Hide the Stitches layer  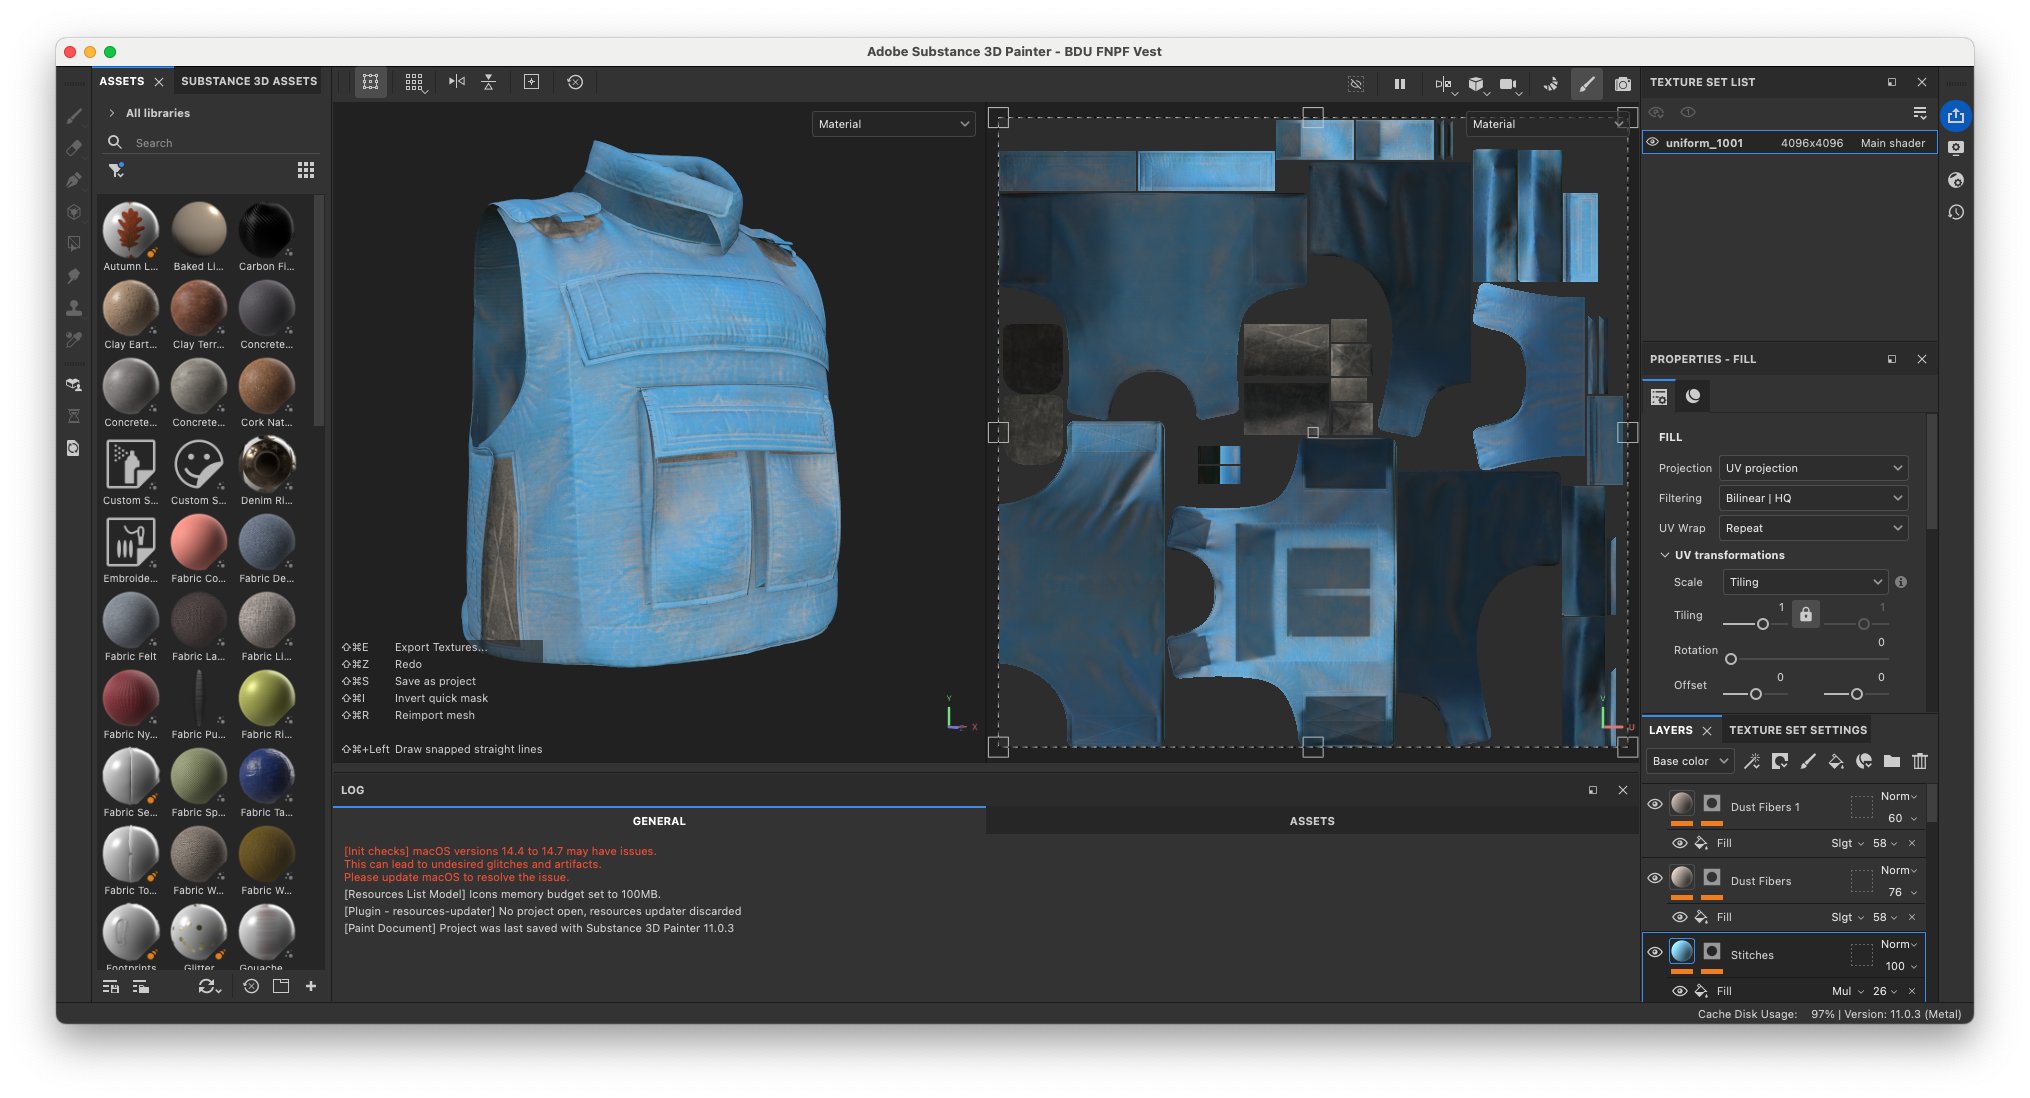click(1655, 952)
